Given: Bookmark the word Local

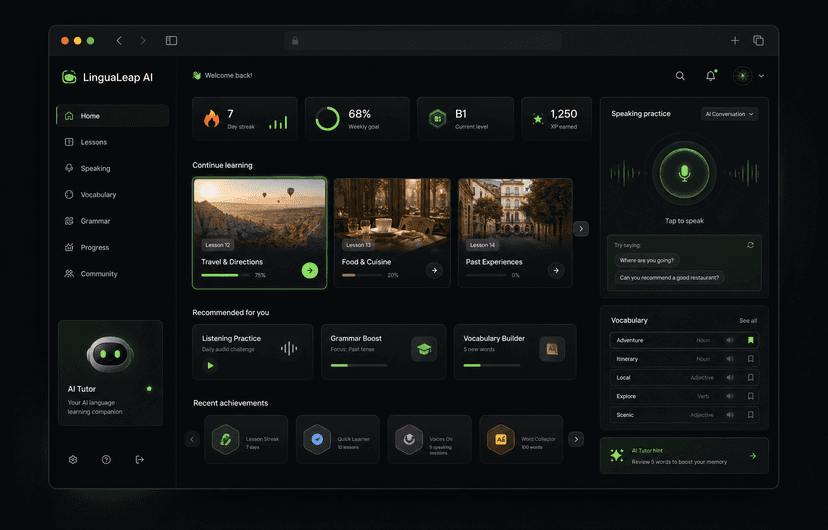Looking at the screenshot, I should [750, 377].
